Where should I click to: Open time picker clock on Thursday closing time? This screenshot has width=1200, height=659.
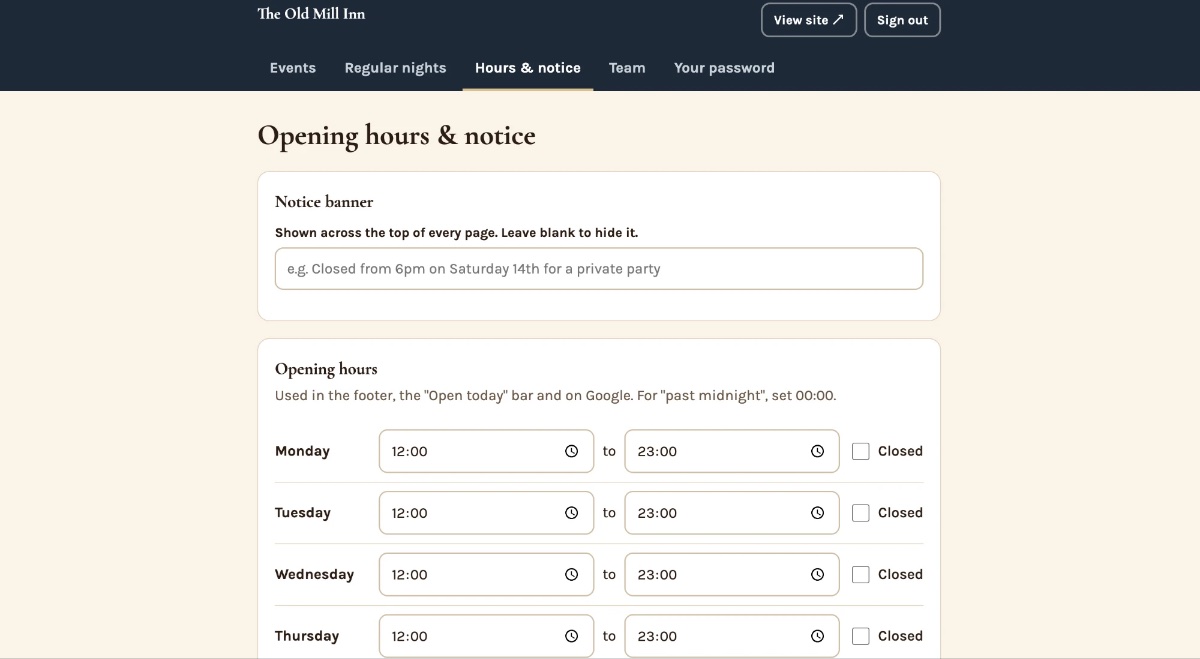[x=818, y=636]
